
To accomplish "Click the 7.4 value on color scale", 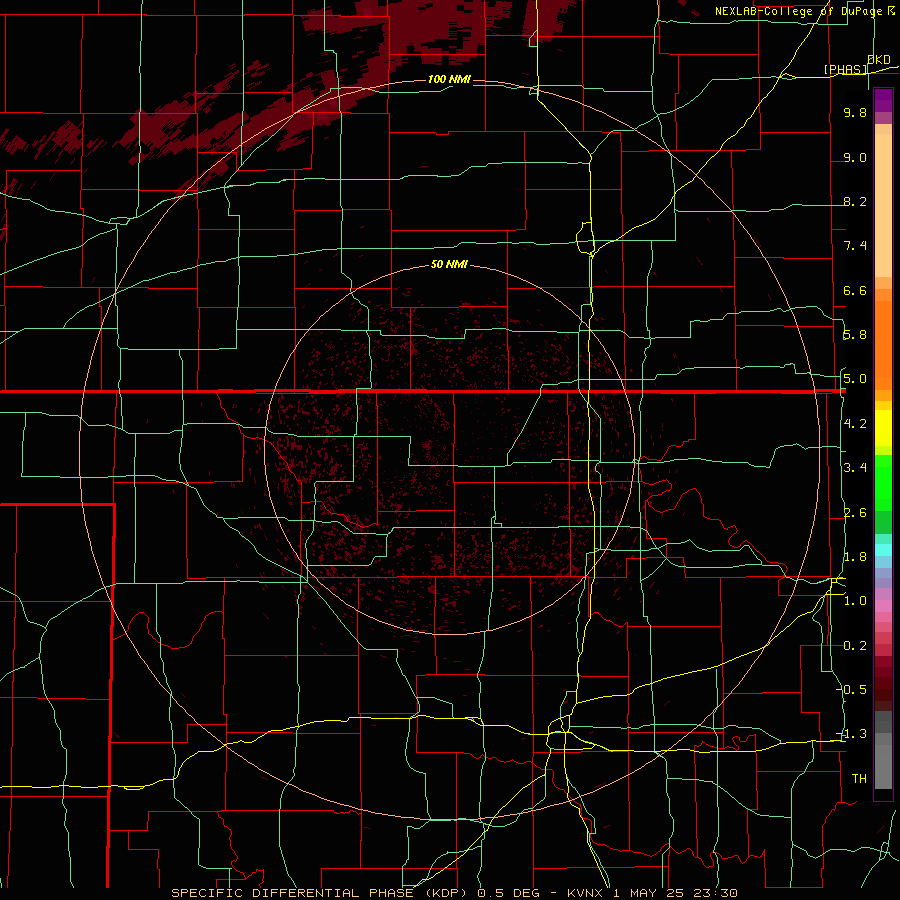I will coord(855,246).
